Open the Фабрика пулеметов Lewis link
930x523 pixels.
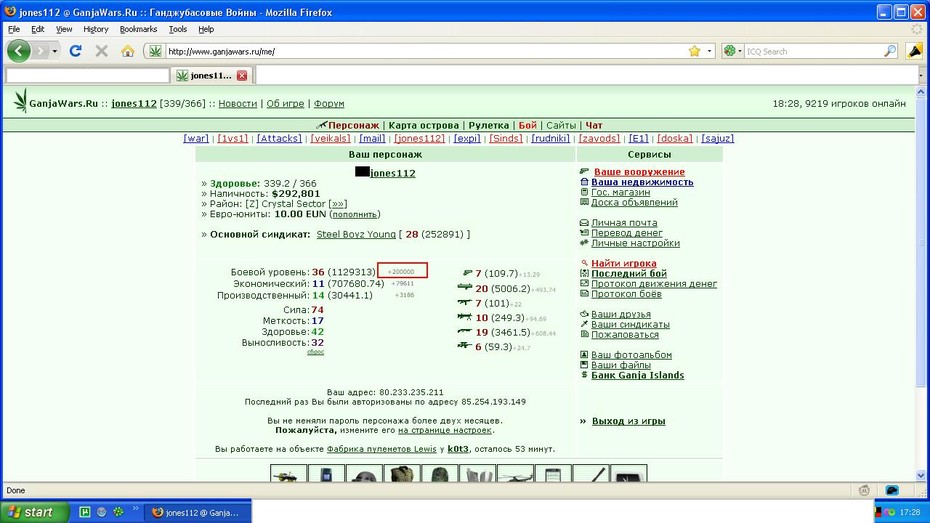[x=381, y=449]
